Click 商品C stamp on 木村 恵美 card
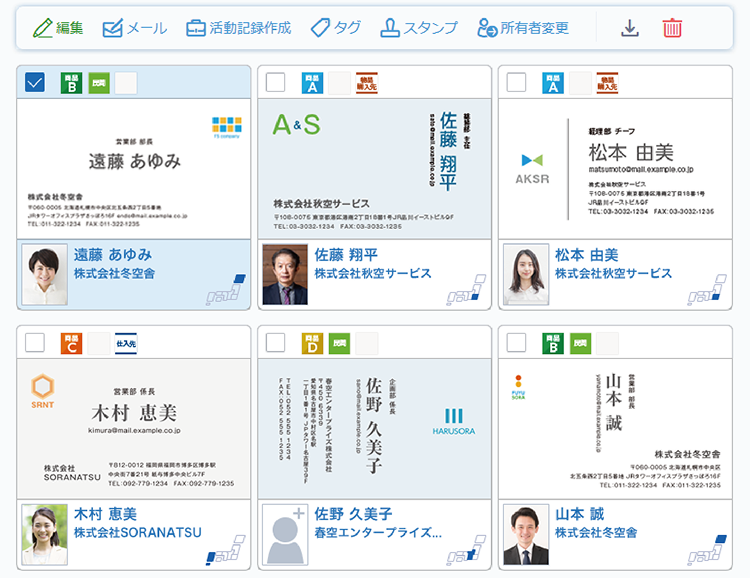This screenshot has height=578, width=750. tap(71, 344)
